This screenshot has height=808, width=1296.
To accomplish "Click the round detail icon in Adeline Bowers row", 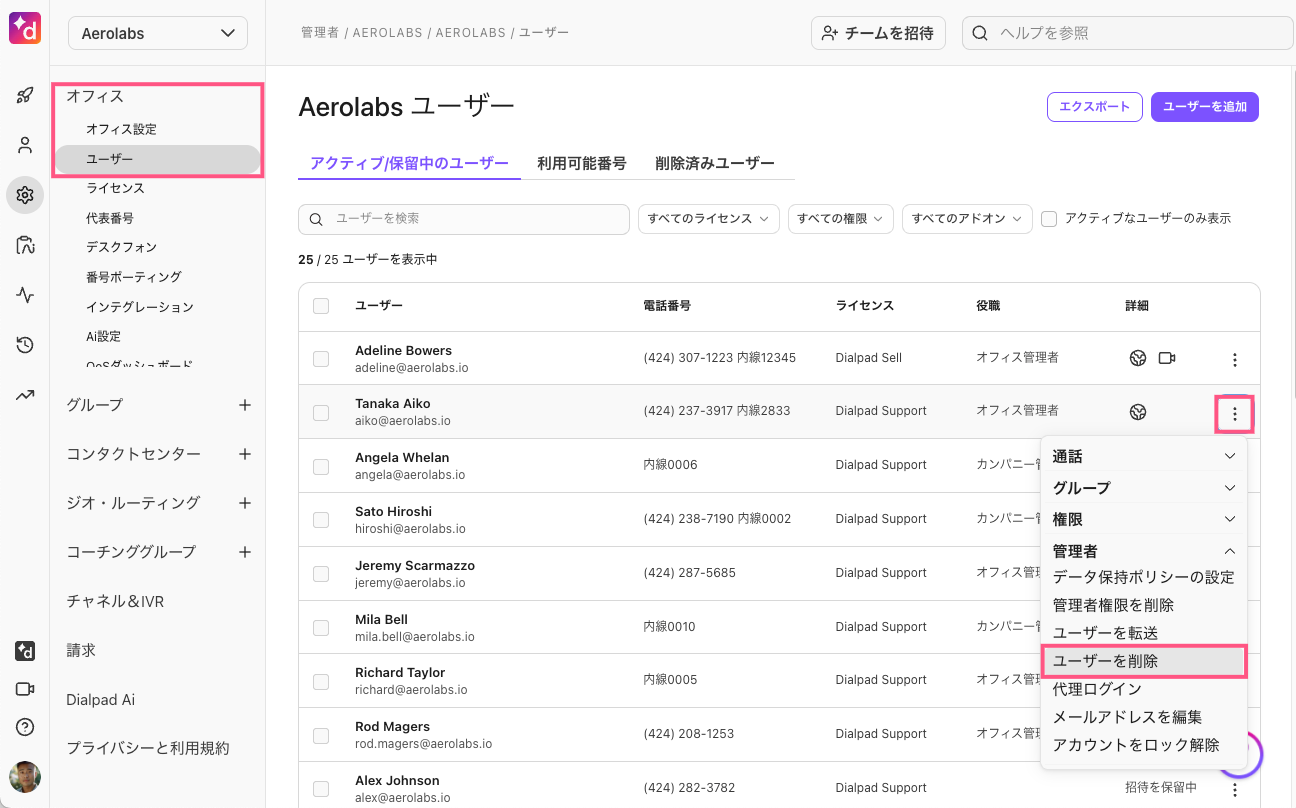I will [x=1138, y=358].
